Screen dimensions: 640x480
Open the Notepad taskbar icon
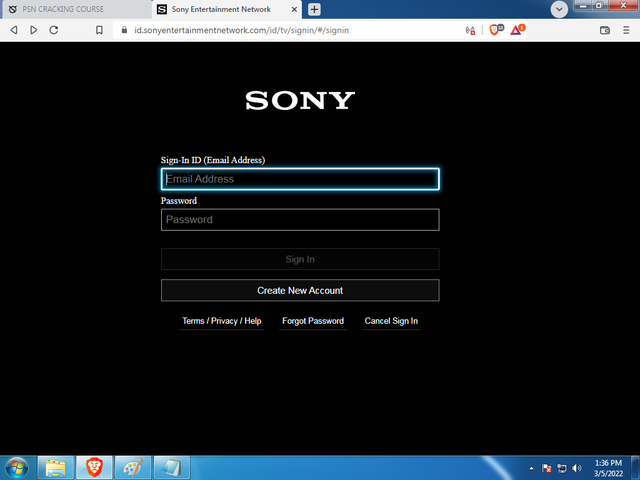[171, 468]
